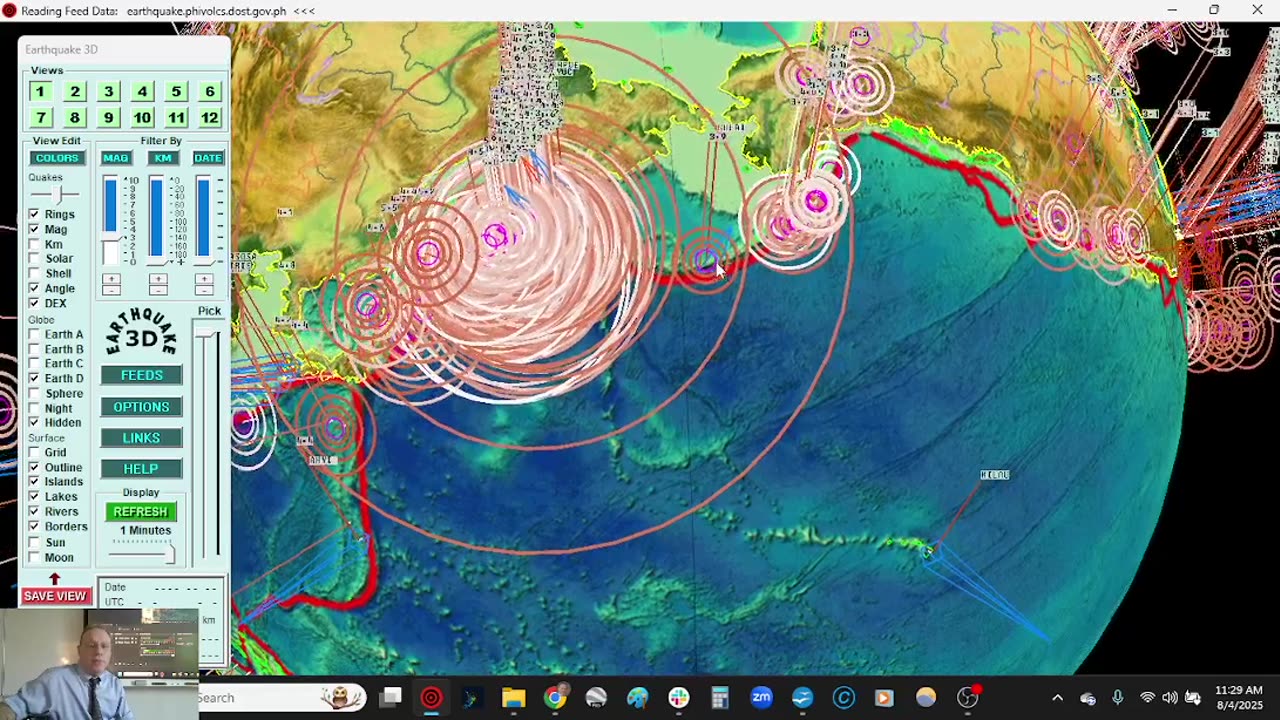1280x720 pixels.
Task: Launch Google Chrome from the taskbar
Action: [555, 697]
